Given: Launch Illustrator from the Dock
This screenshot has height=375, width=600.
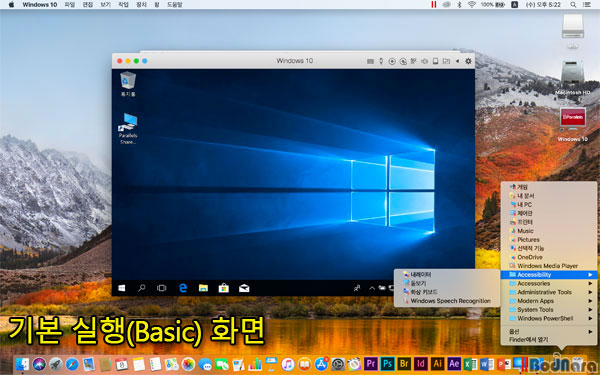Looking at the screenshot, I should pyautogui.click(x=437, y=364).
